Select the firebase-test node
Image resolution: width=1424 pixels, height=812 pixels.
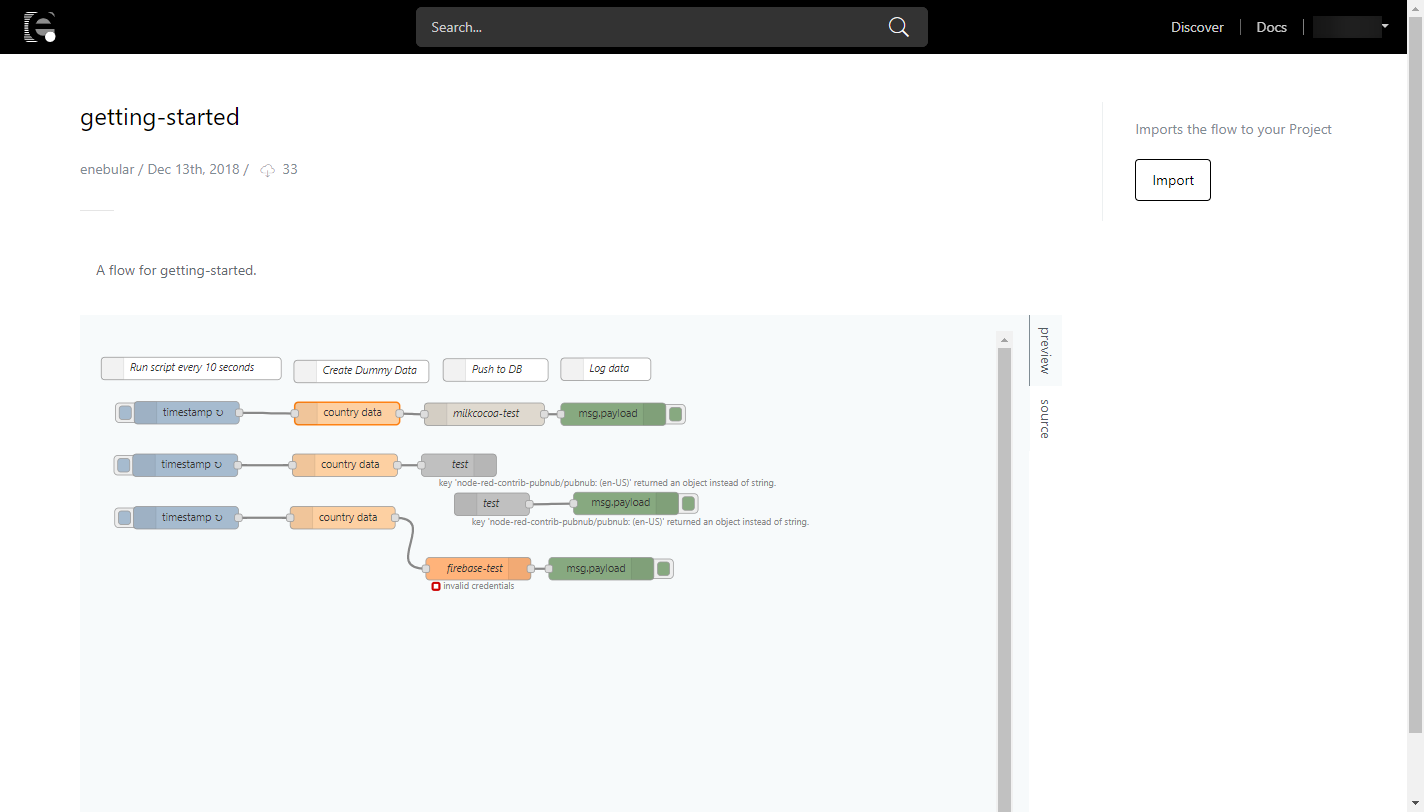(477, 568)
